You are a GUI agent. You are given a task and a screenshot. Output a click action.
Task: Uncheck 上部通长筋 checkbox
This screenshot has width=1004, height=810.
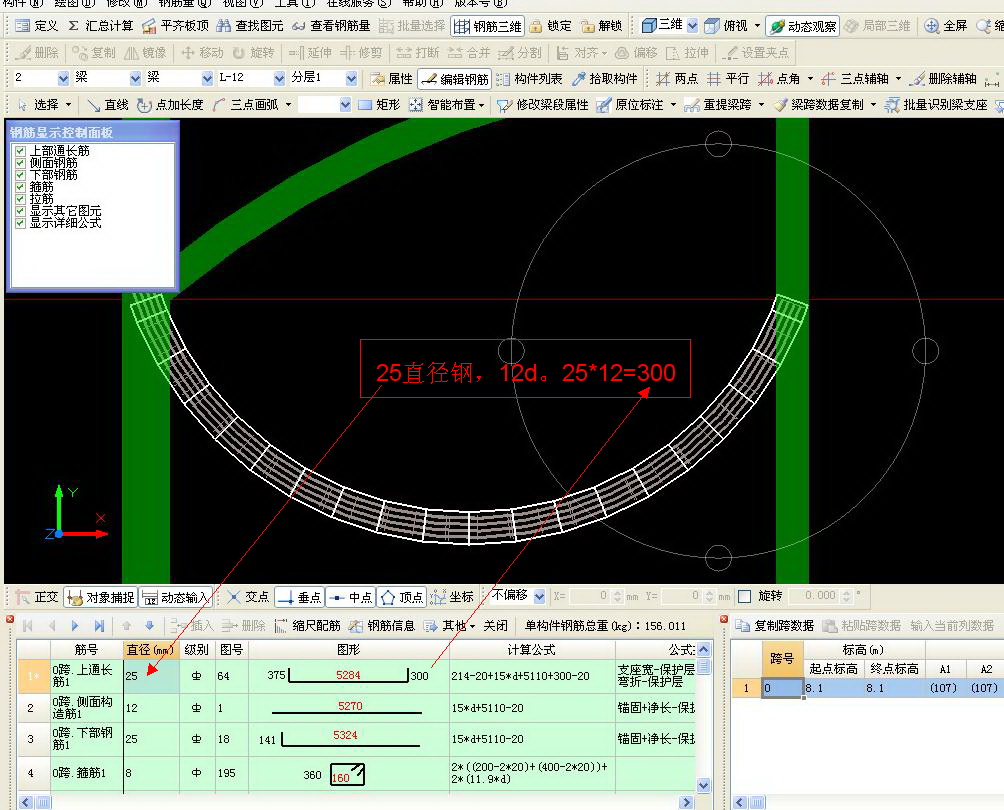click(20, 151)
